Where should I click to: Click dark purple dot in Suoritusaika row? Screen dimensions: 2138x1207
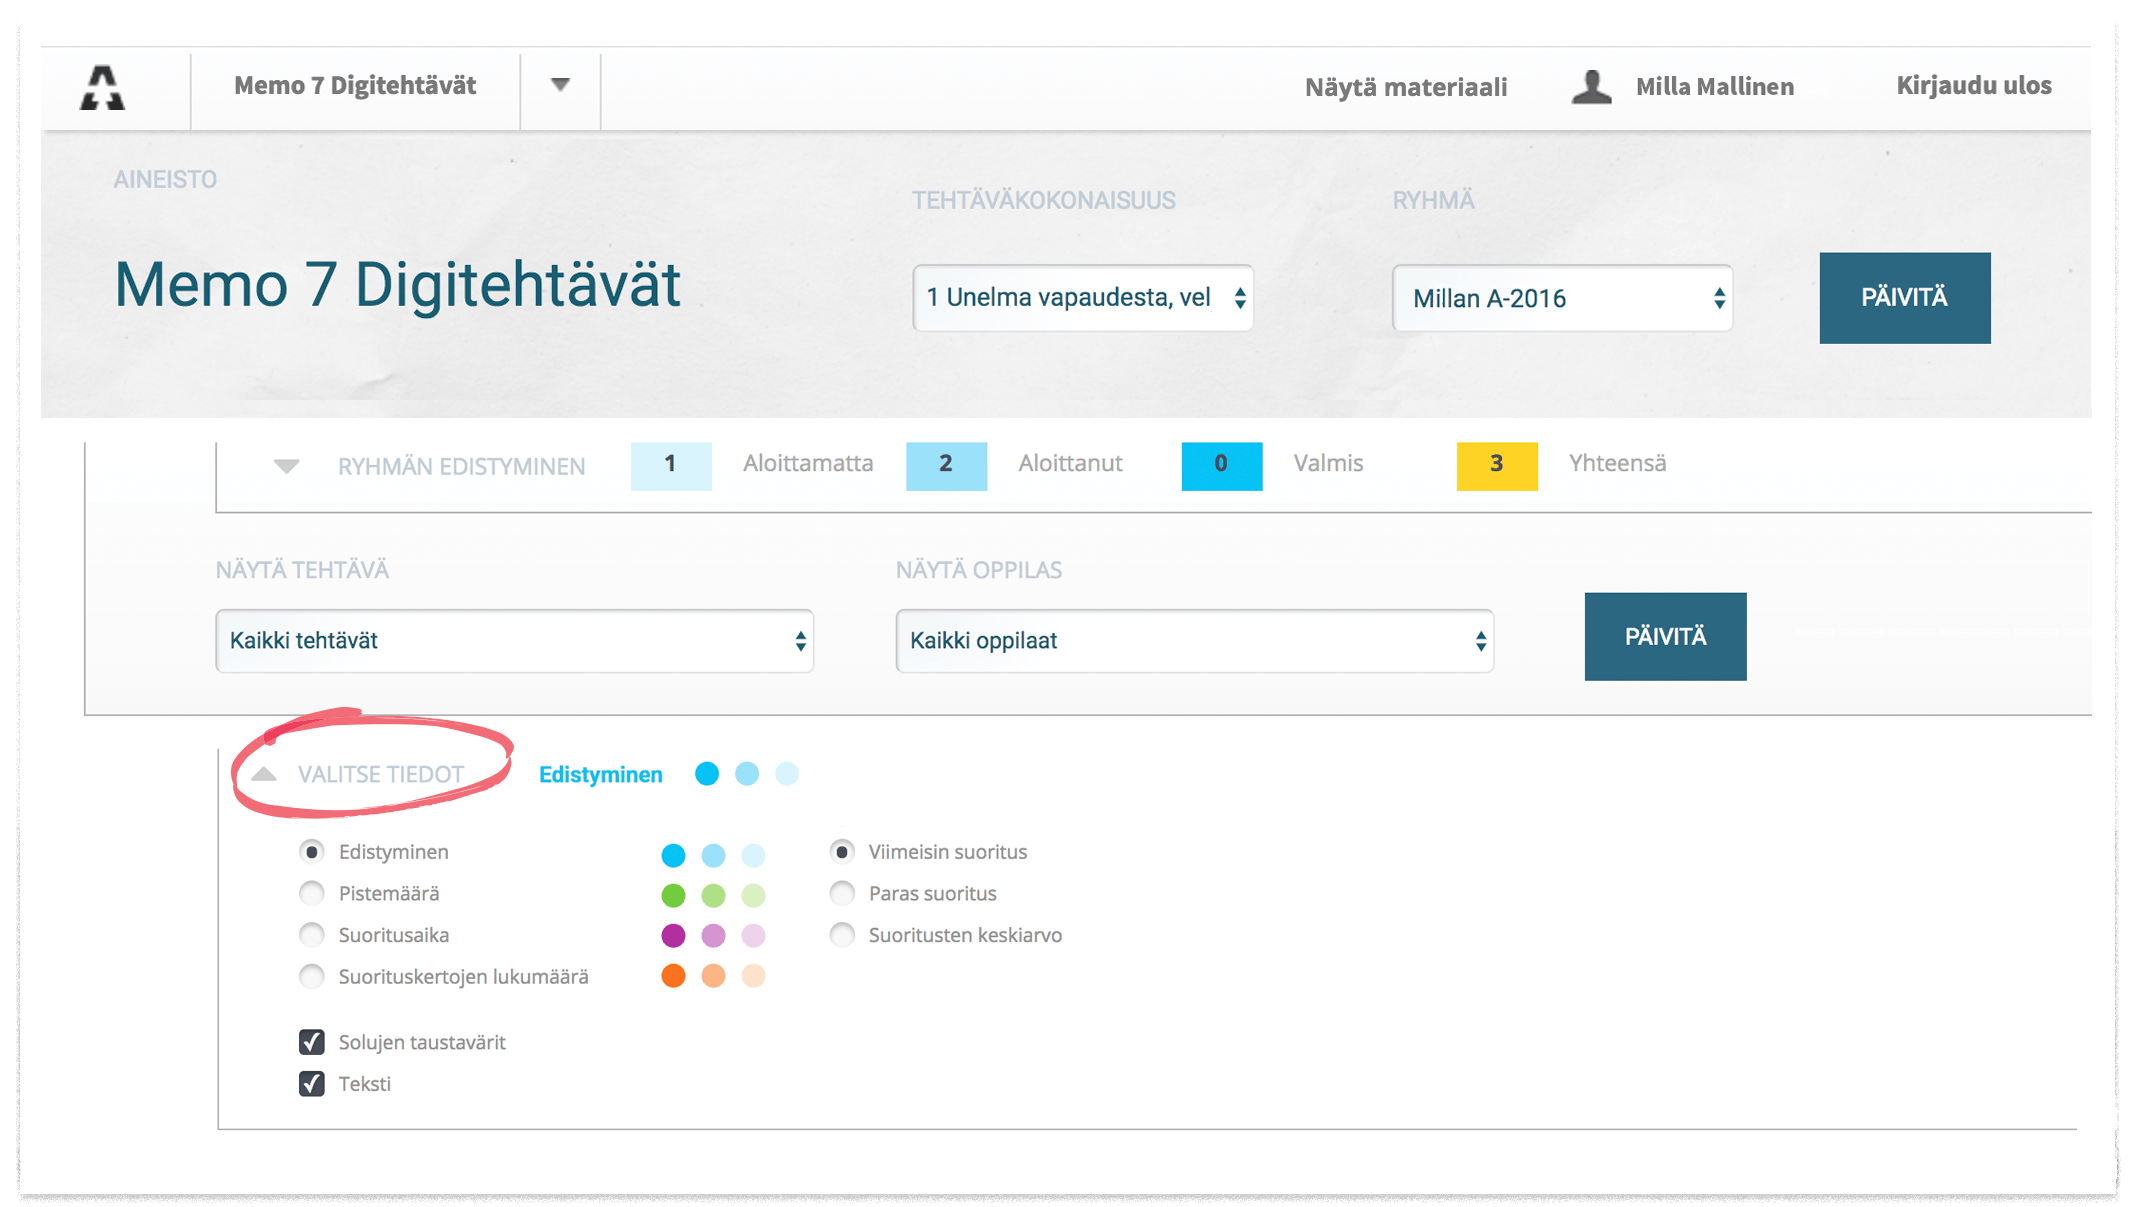click(673, 936)
